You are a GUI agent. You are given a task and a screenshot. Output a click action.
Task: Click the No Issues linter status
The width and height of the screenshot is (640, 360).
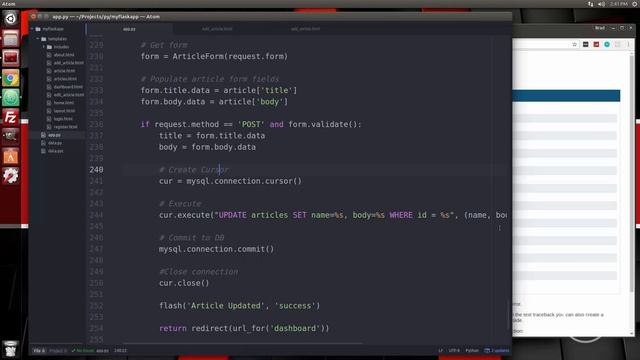point(83,350)
